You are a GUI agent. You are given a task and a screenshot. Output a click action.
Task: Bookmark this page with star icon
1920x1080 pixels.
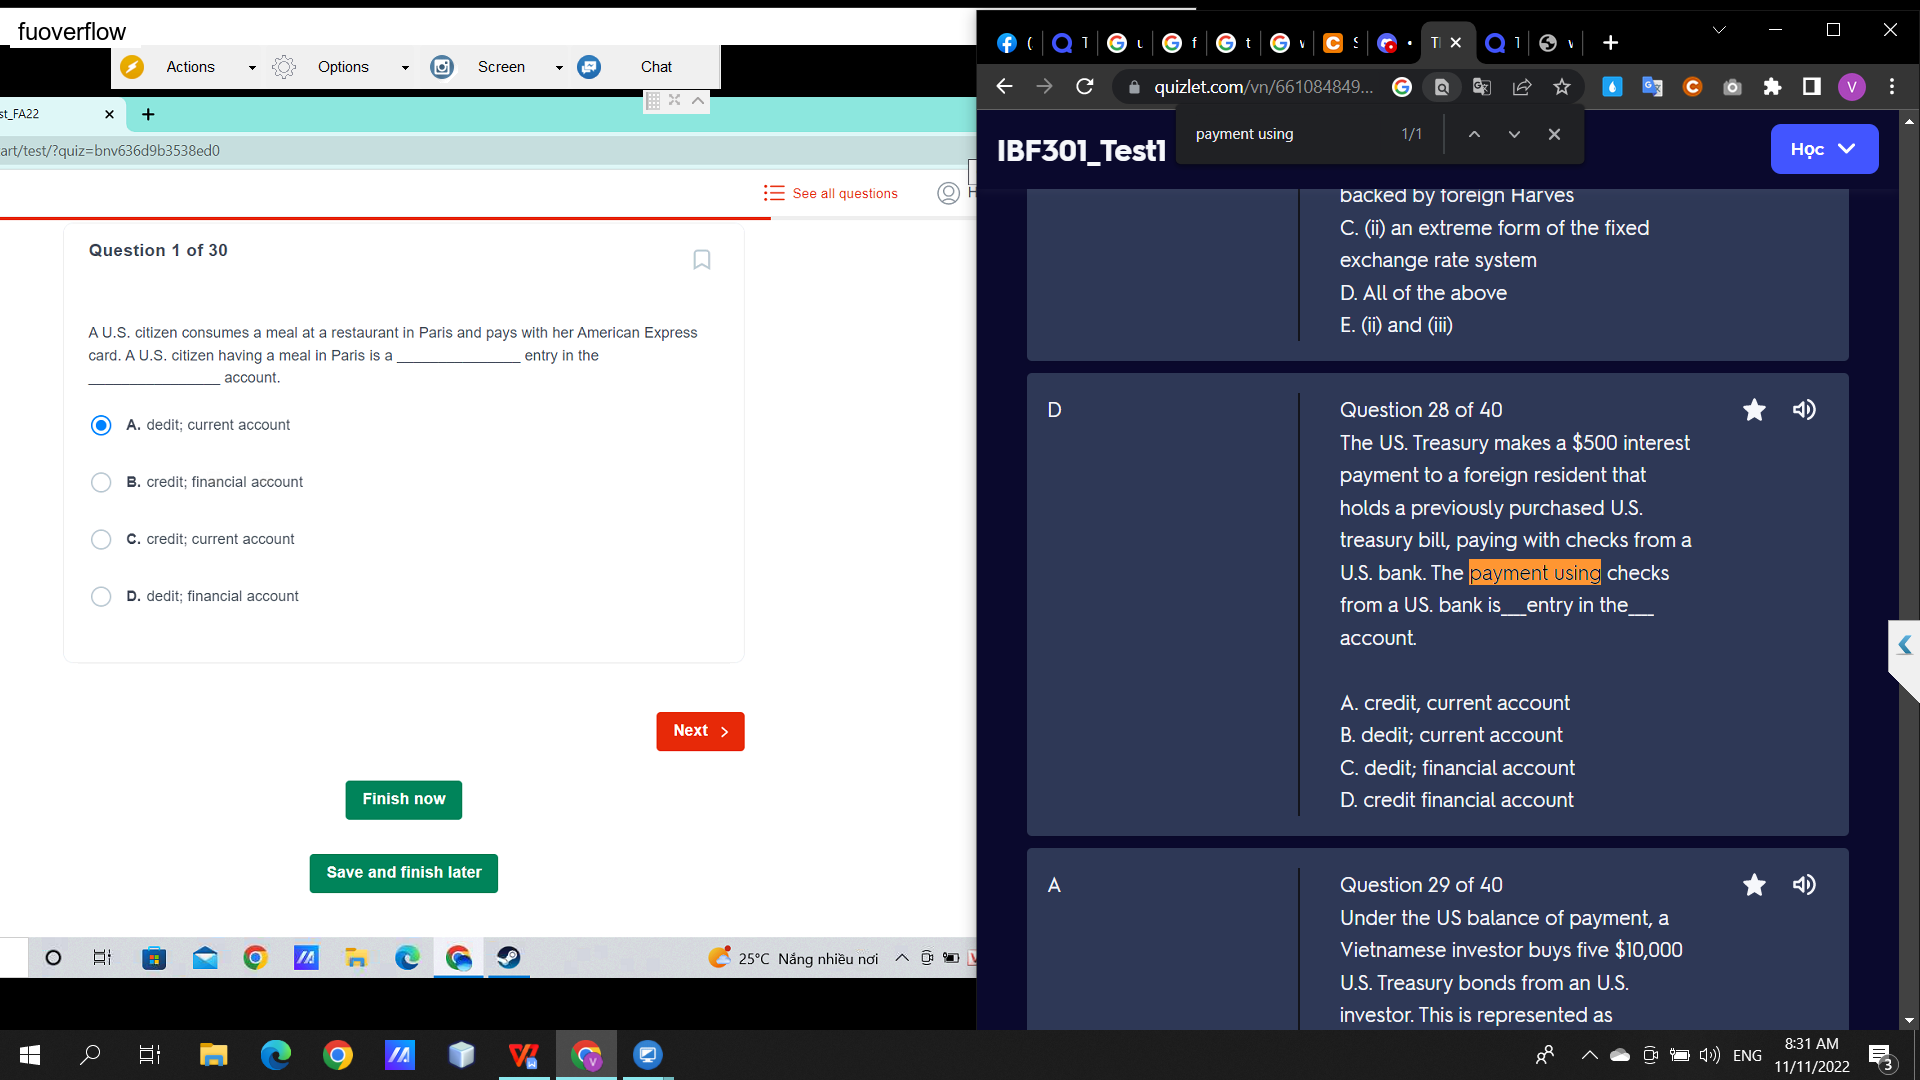pyautogui.click(x=1562, y=87)
